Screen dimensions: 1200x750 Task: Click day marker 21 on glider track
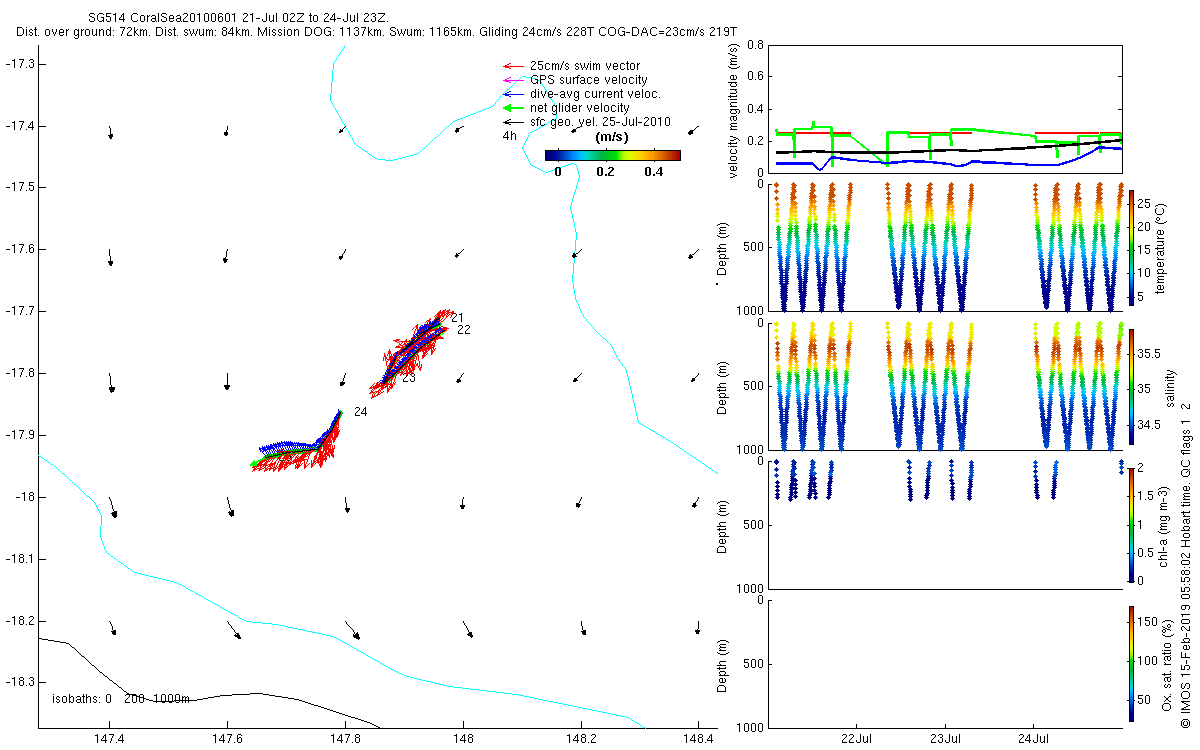tap(457, 318)
